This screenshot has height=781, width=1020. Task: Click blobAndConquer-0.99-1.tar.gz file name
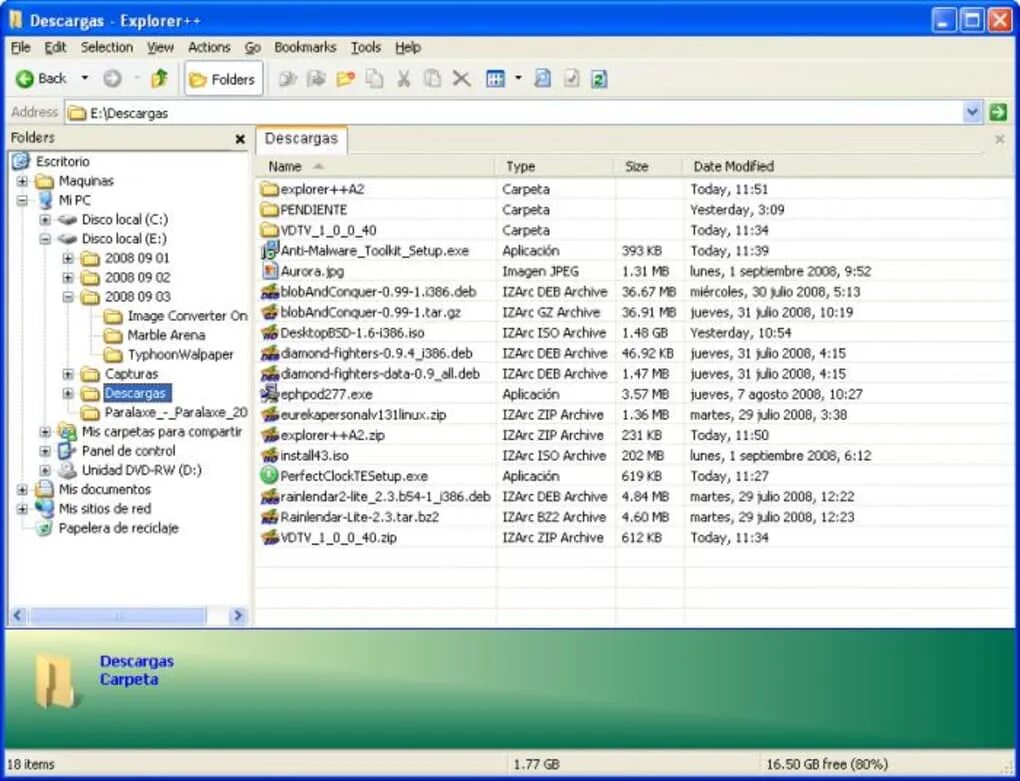coord(371,312)
